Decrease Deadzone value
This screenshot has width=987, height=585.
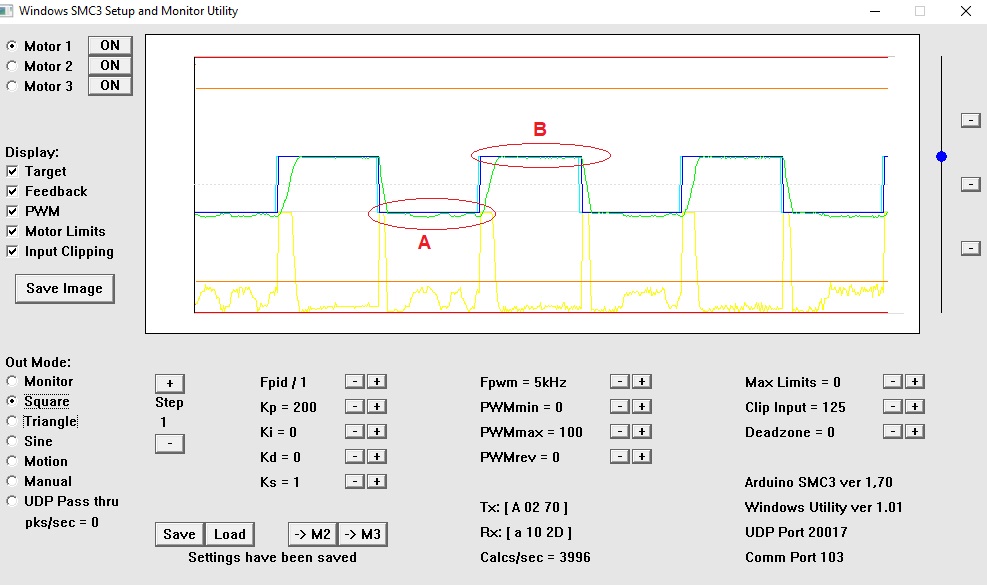[x=892, y=432]
